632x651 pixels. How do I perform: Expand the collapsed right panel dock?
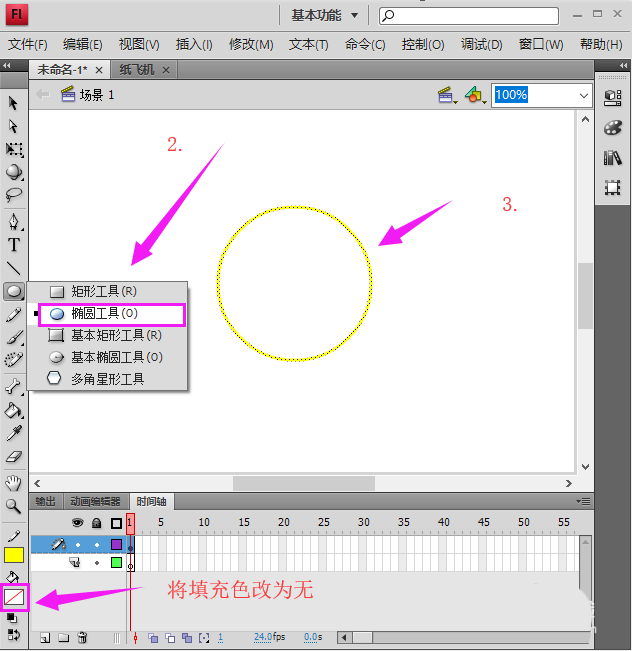pos(623,65)
